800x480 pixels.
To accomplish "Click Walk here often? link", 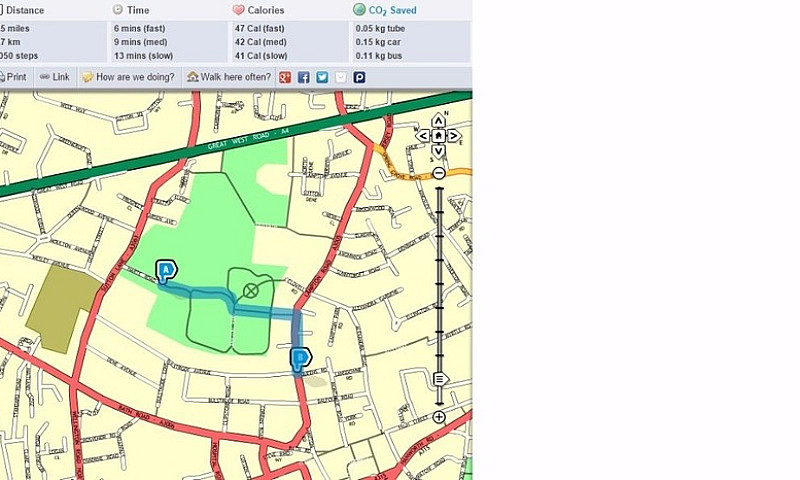I will (229, 77).
